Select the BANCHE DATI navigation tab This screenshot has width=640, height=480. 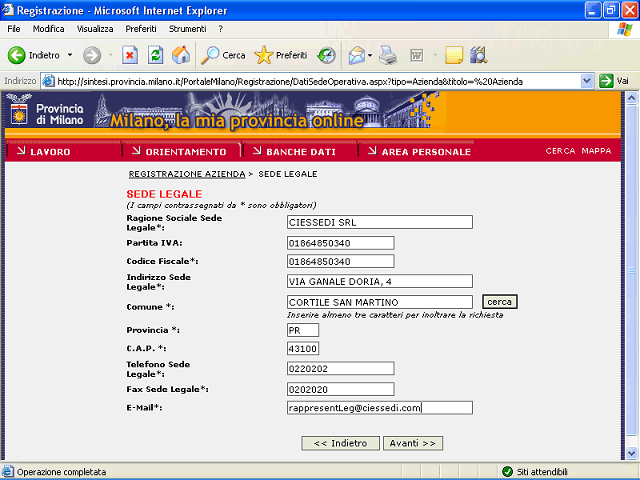coord(300,152)
